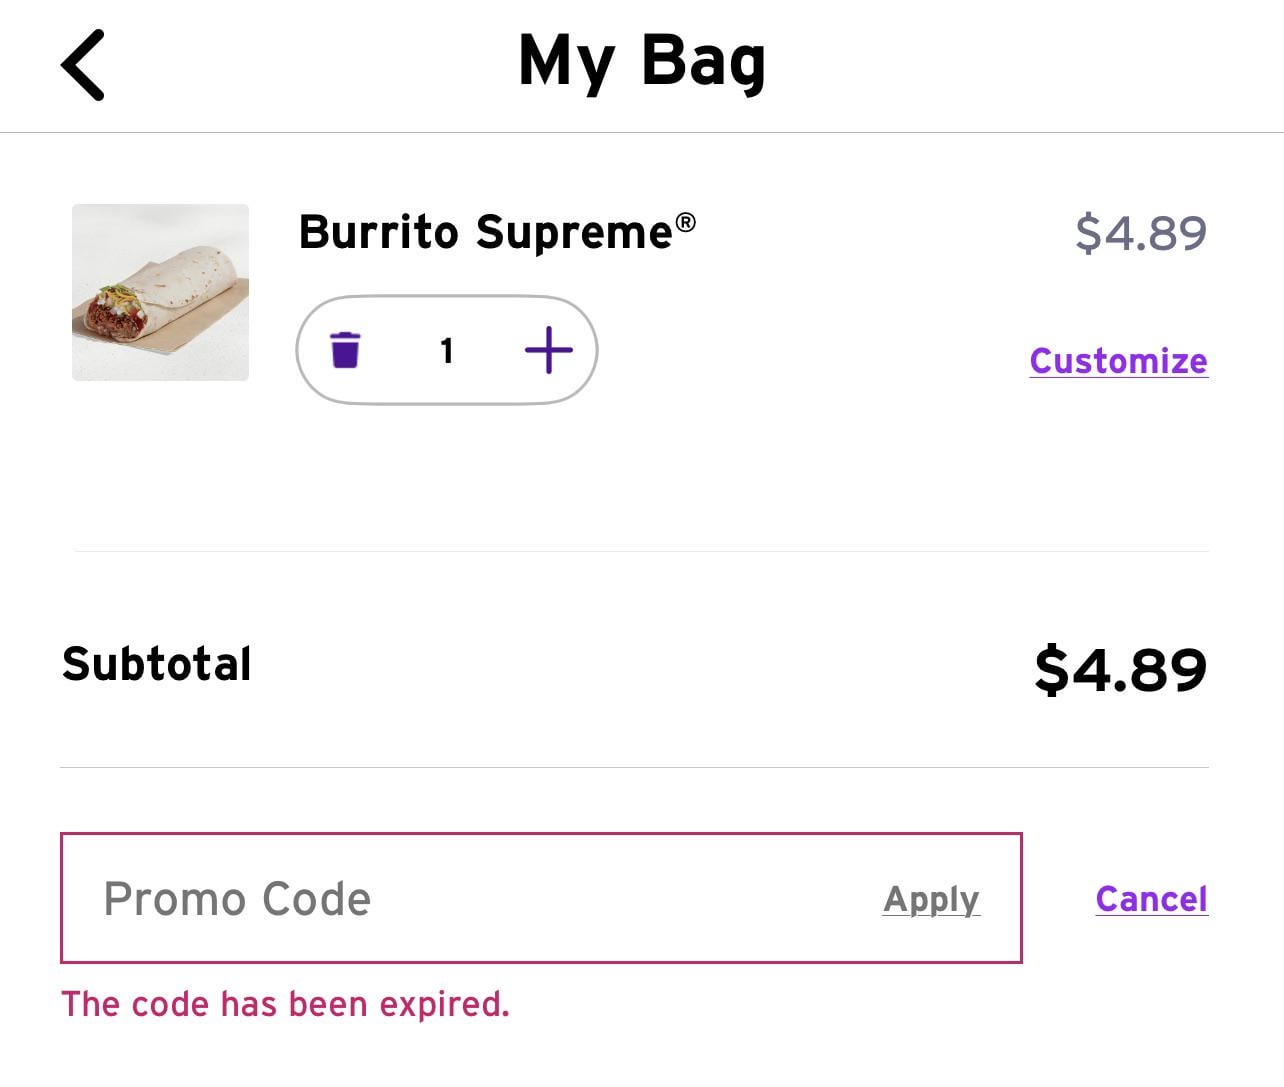Screen dimensions: 1284x1087
Task: Go back using the left arrow
Action: pyautogui.click(x=83, y=65)
